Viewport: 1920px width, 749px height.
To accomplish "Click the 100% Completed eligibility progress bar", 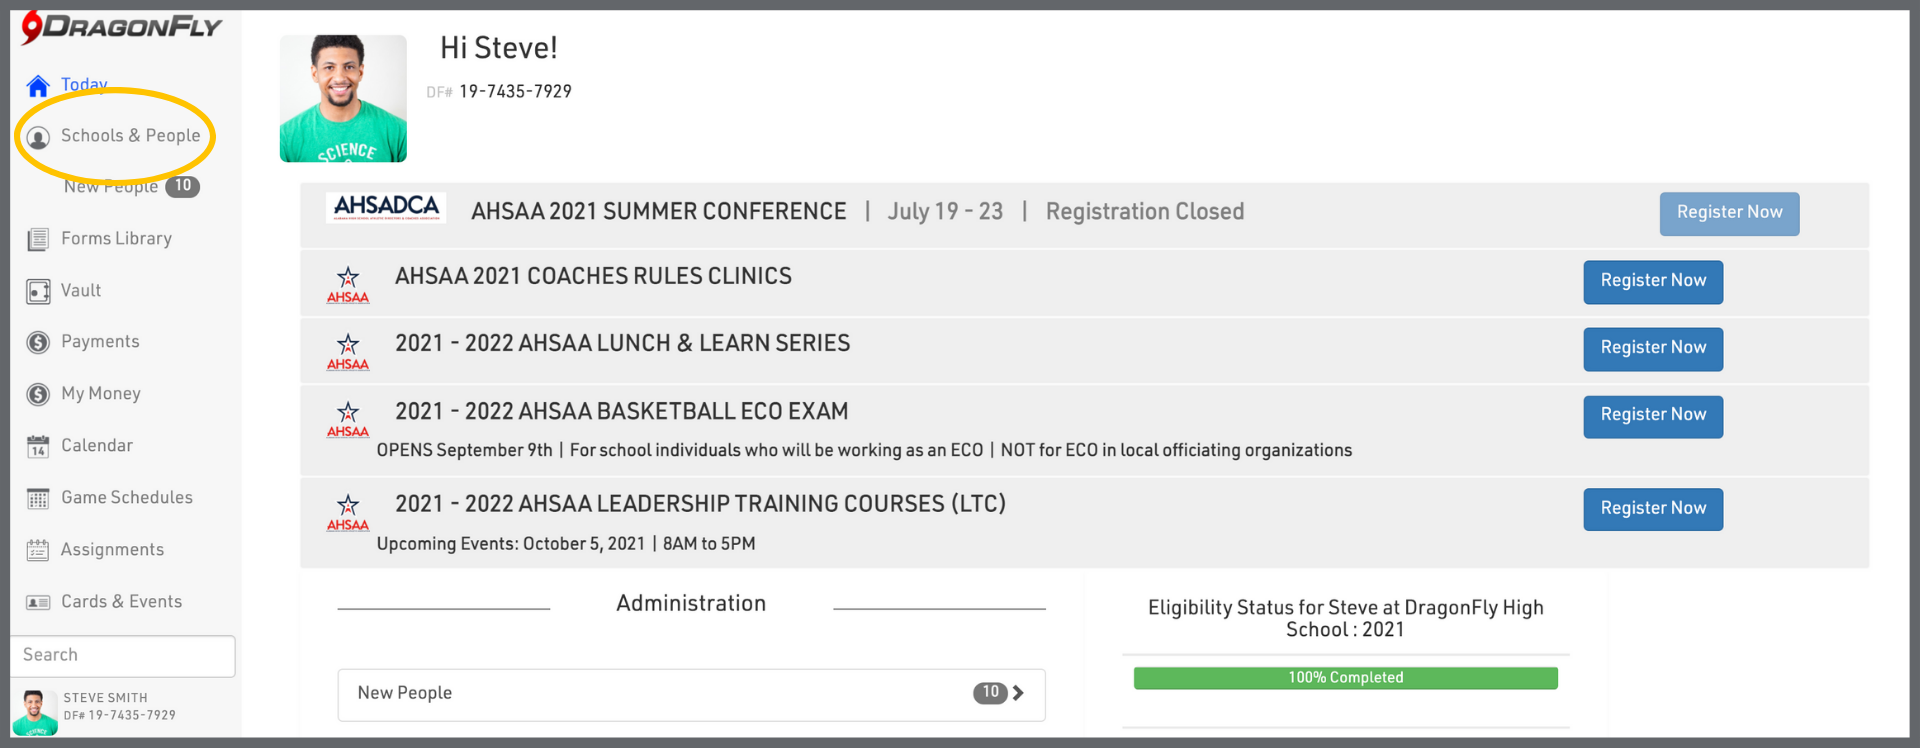I will (x=1345, y=678).
